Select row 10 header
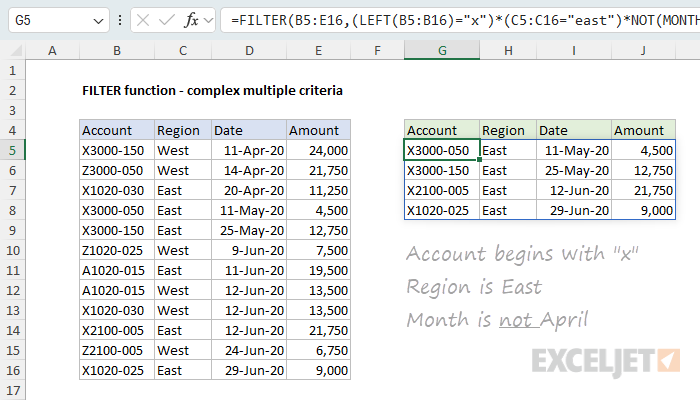 [x=12, y=250]
